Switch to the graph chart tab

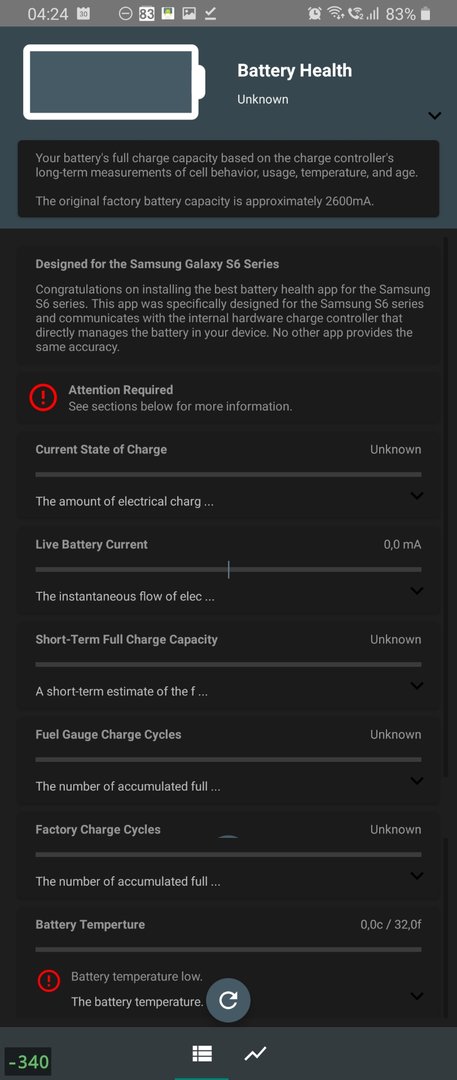[256, 1053]
